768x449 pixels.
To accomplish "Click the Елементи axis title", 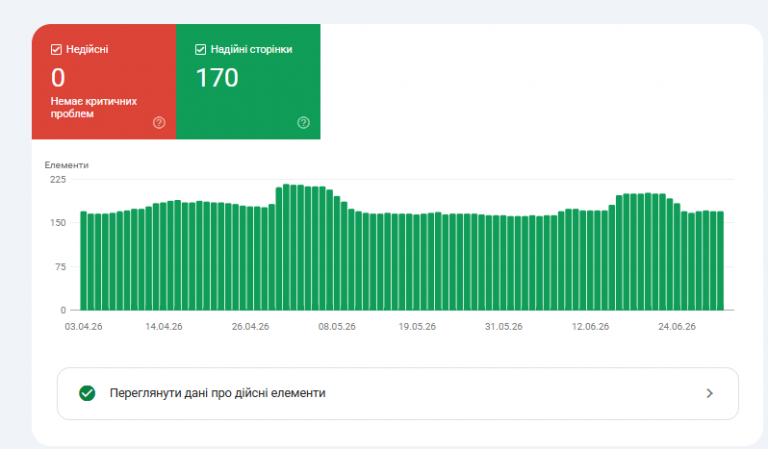I will coord(67,165).
